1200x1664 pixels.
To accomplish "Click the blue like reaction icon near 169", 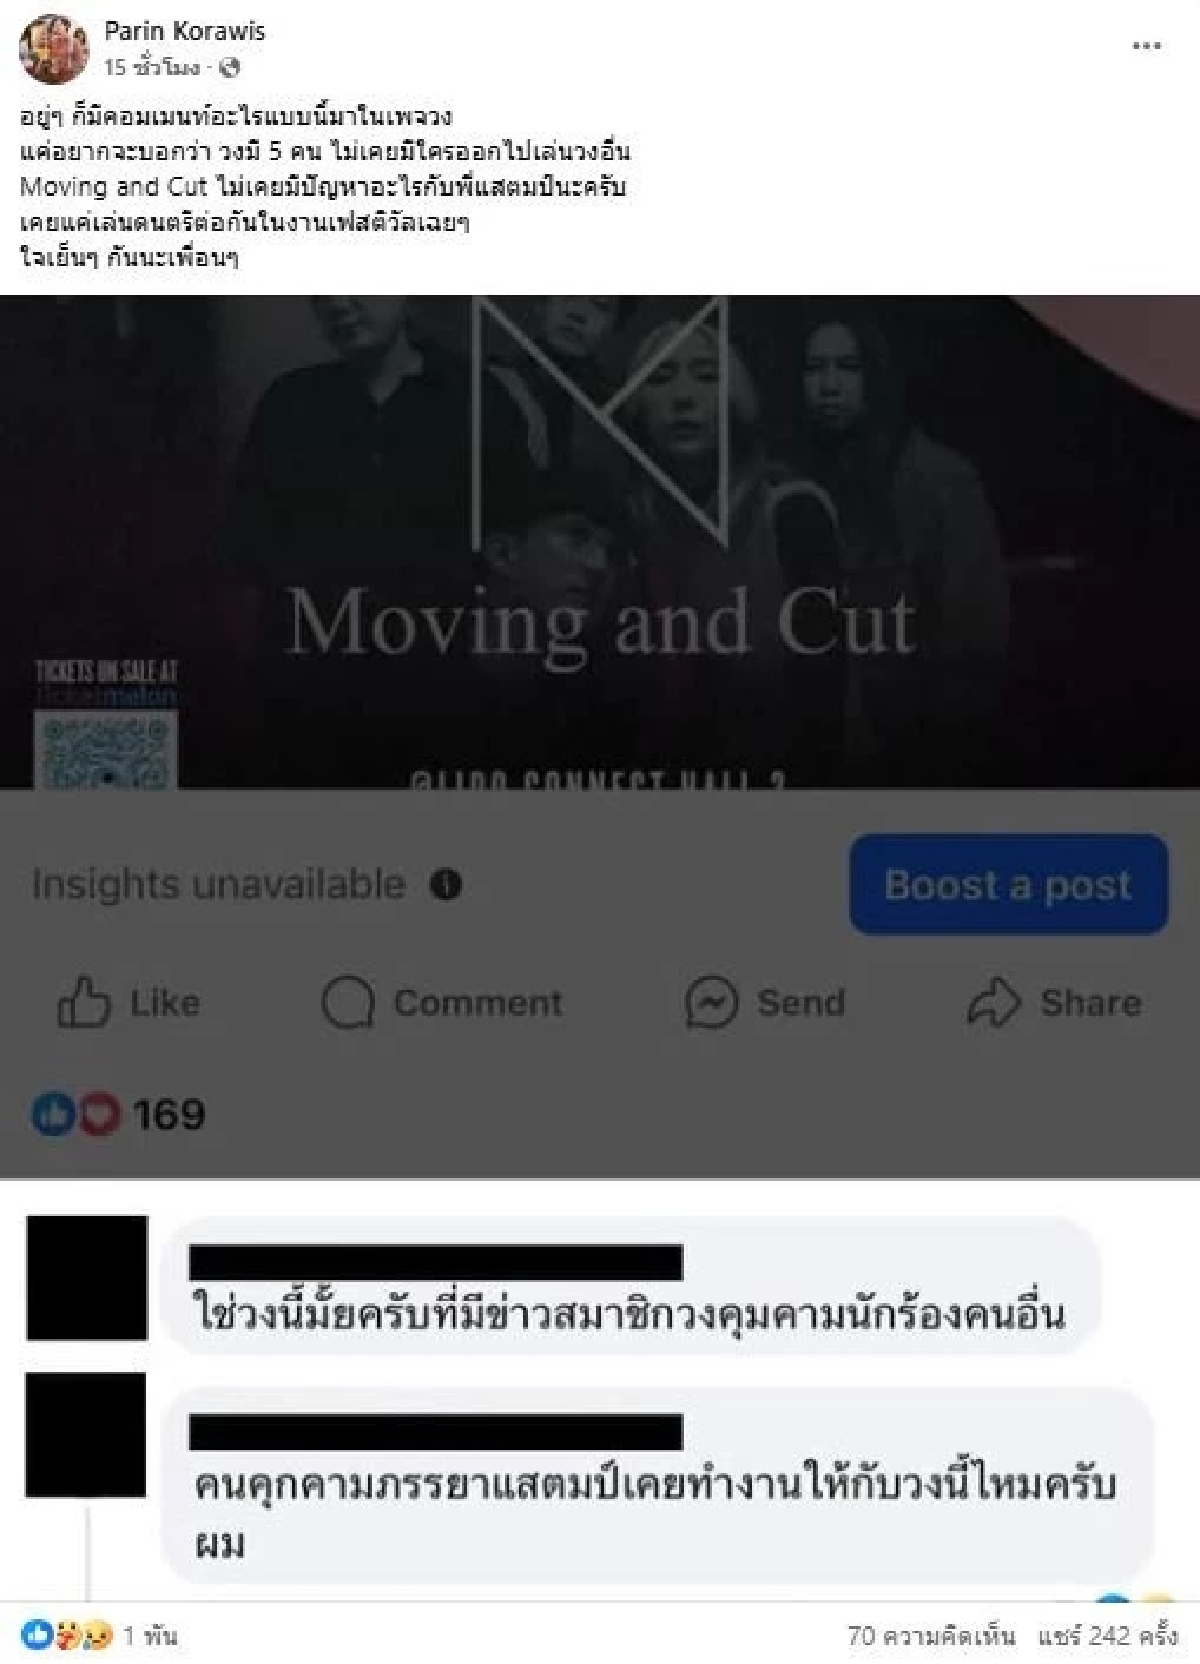I will click(54, 1114).
